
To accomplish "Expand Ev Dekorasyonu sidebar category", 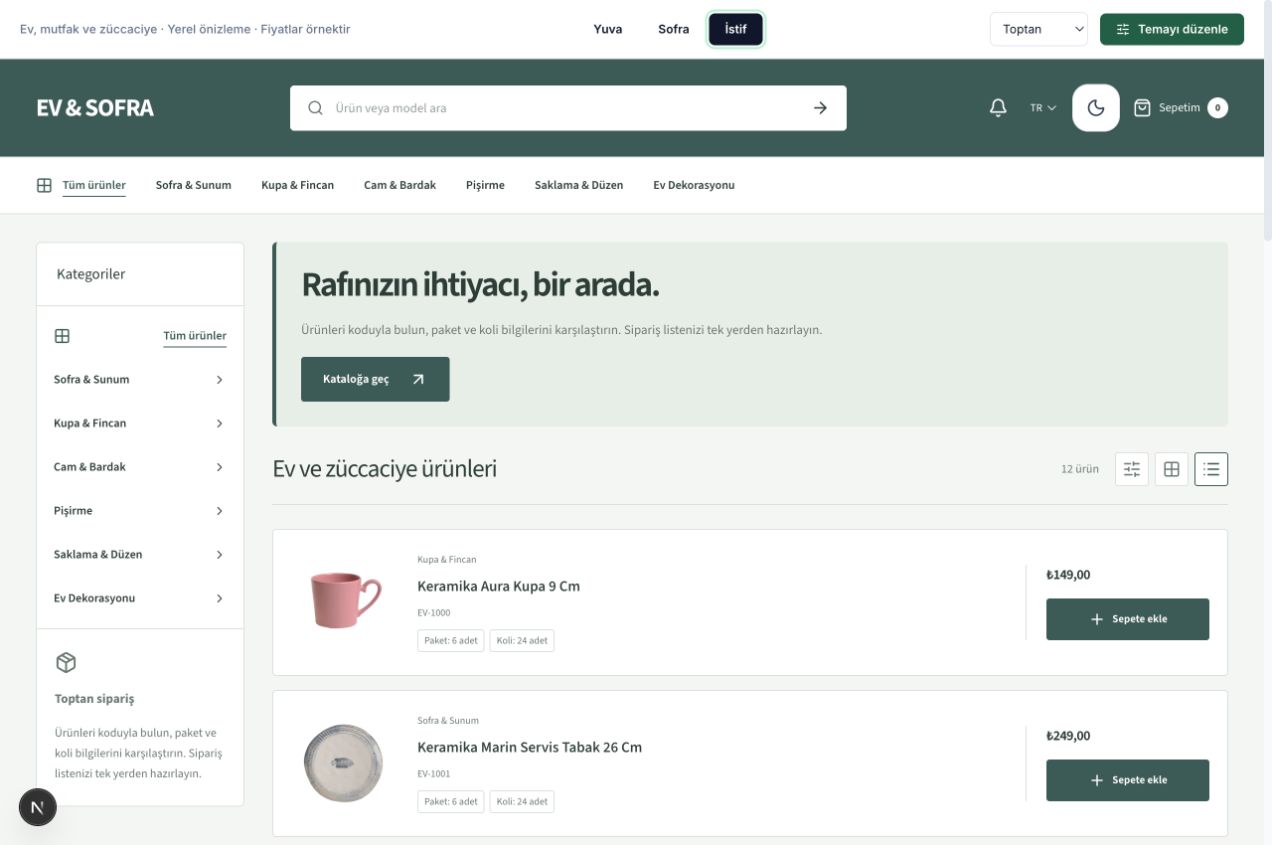I will [x=139, y=598].
